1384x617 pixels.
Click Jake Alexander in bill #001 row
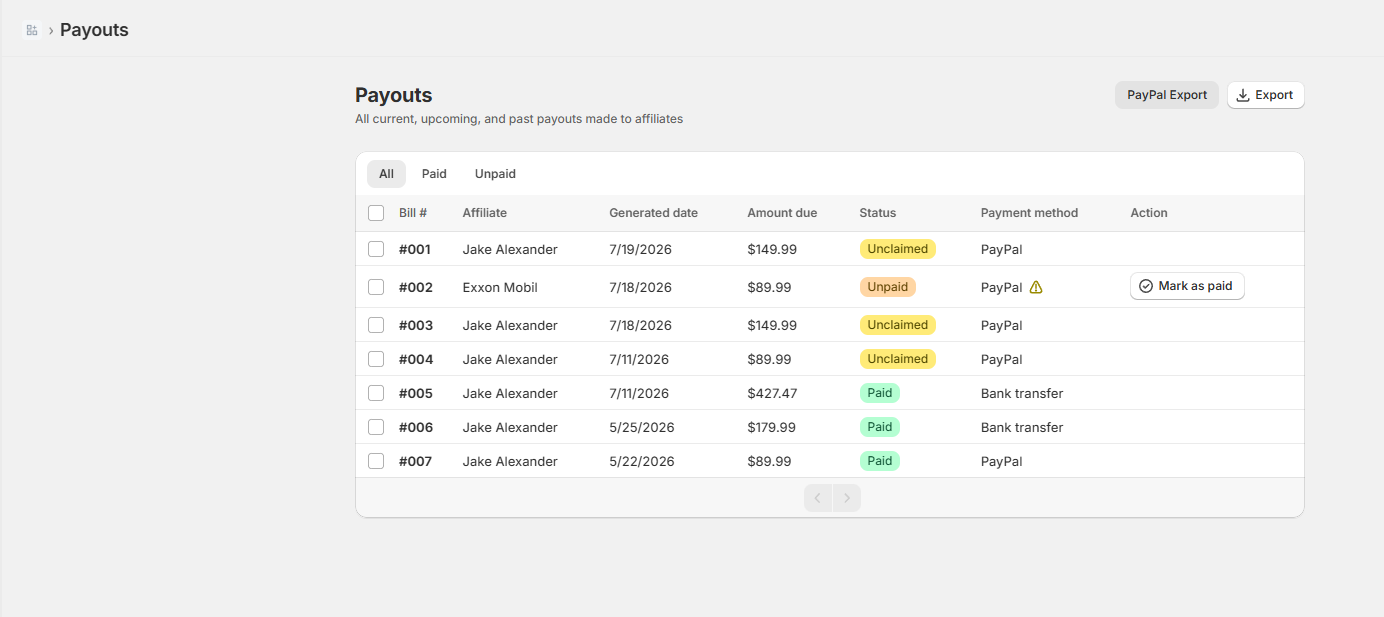[x=510, y=249]
